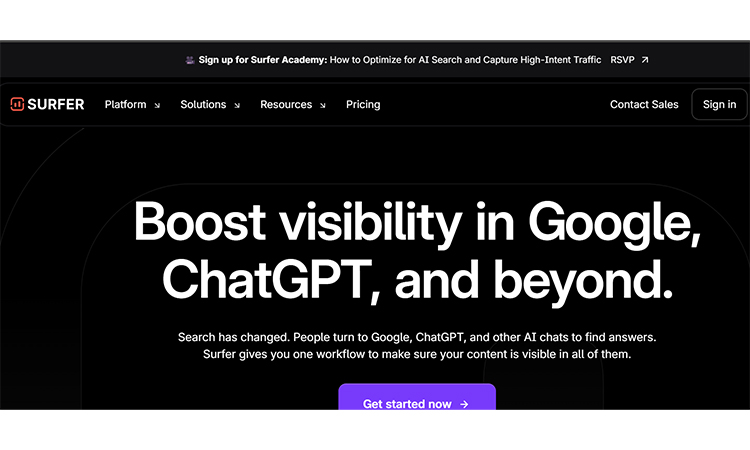Viewport: 750px width, 450px height.
Task: Click the Surfer Academy banner emoji icon
Action: click(x=190, y=60)
